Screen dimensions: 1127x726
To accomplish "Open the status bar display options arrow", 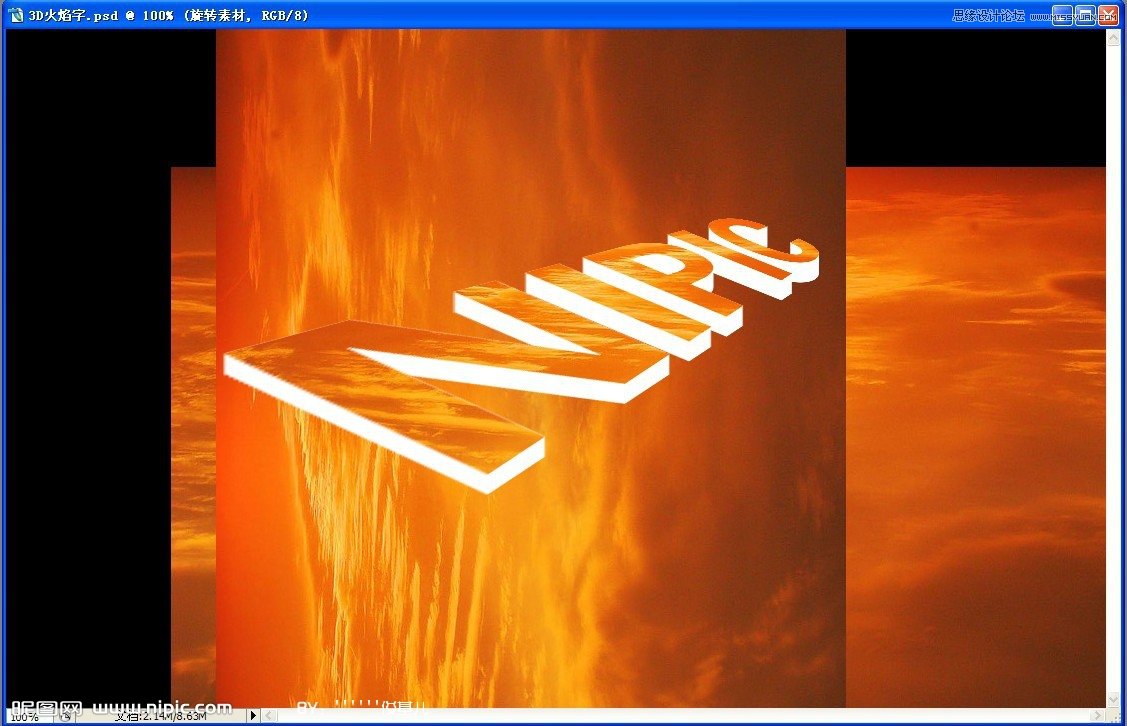I will coord(252,714).
